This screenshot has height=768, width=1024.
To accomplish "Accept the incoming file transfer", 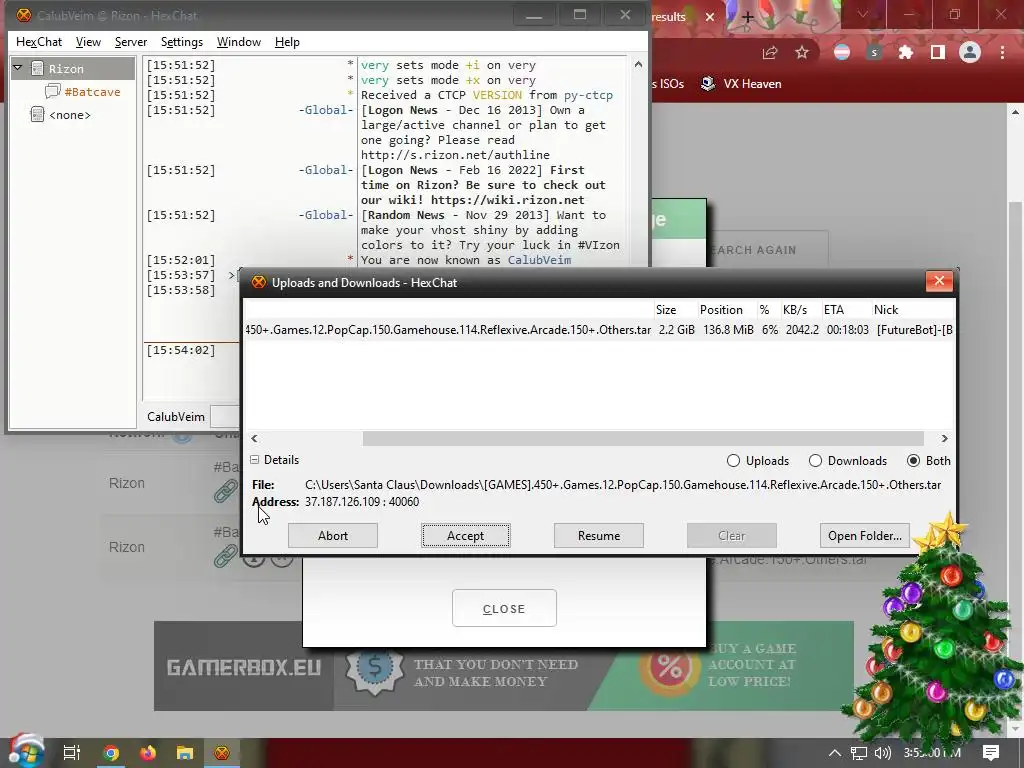I will (x=466, y=536).
